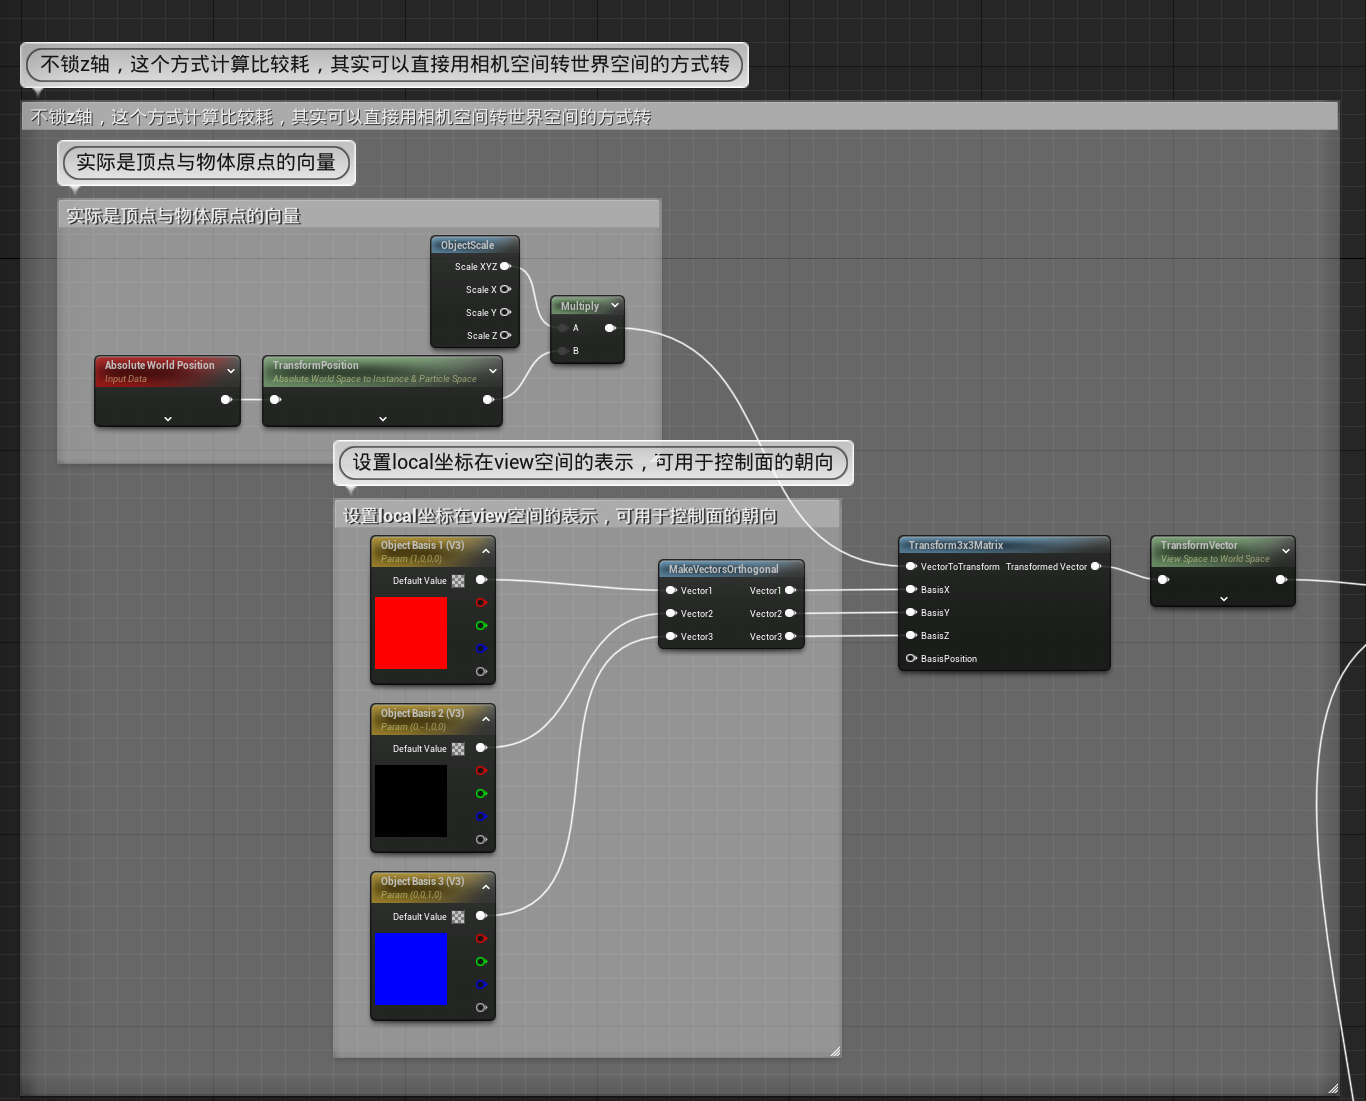Click the green G output pin on Object Basis 2
Image resolution: width=1366 pixels, height=1101 pixels.
(481, 793)
